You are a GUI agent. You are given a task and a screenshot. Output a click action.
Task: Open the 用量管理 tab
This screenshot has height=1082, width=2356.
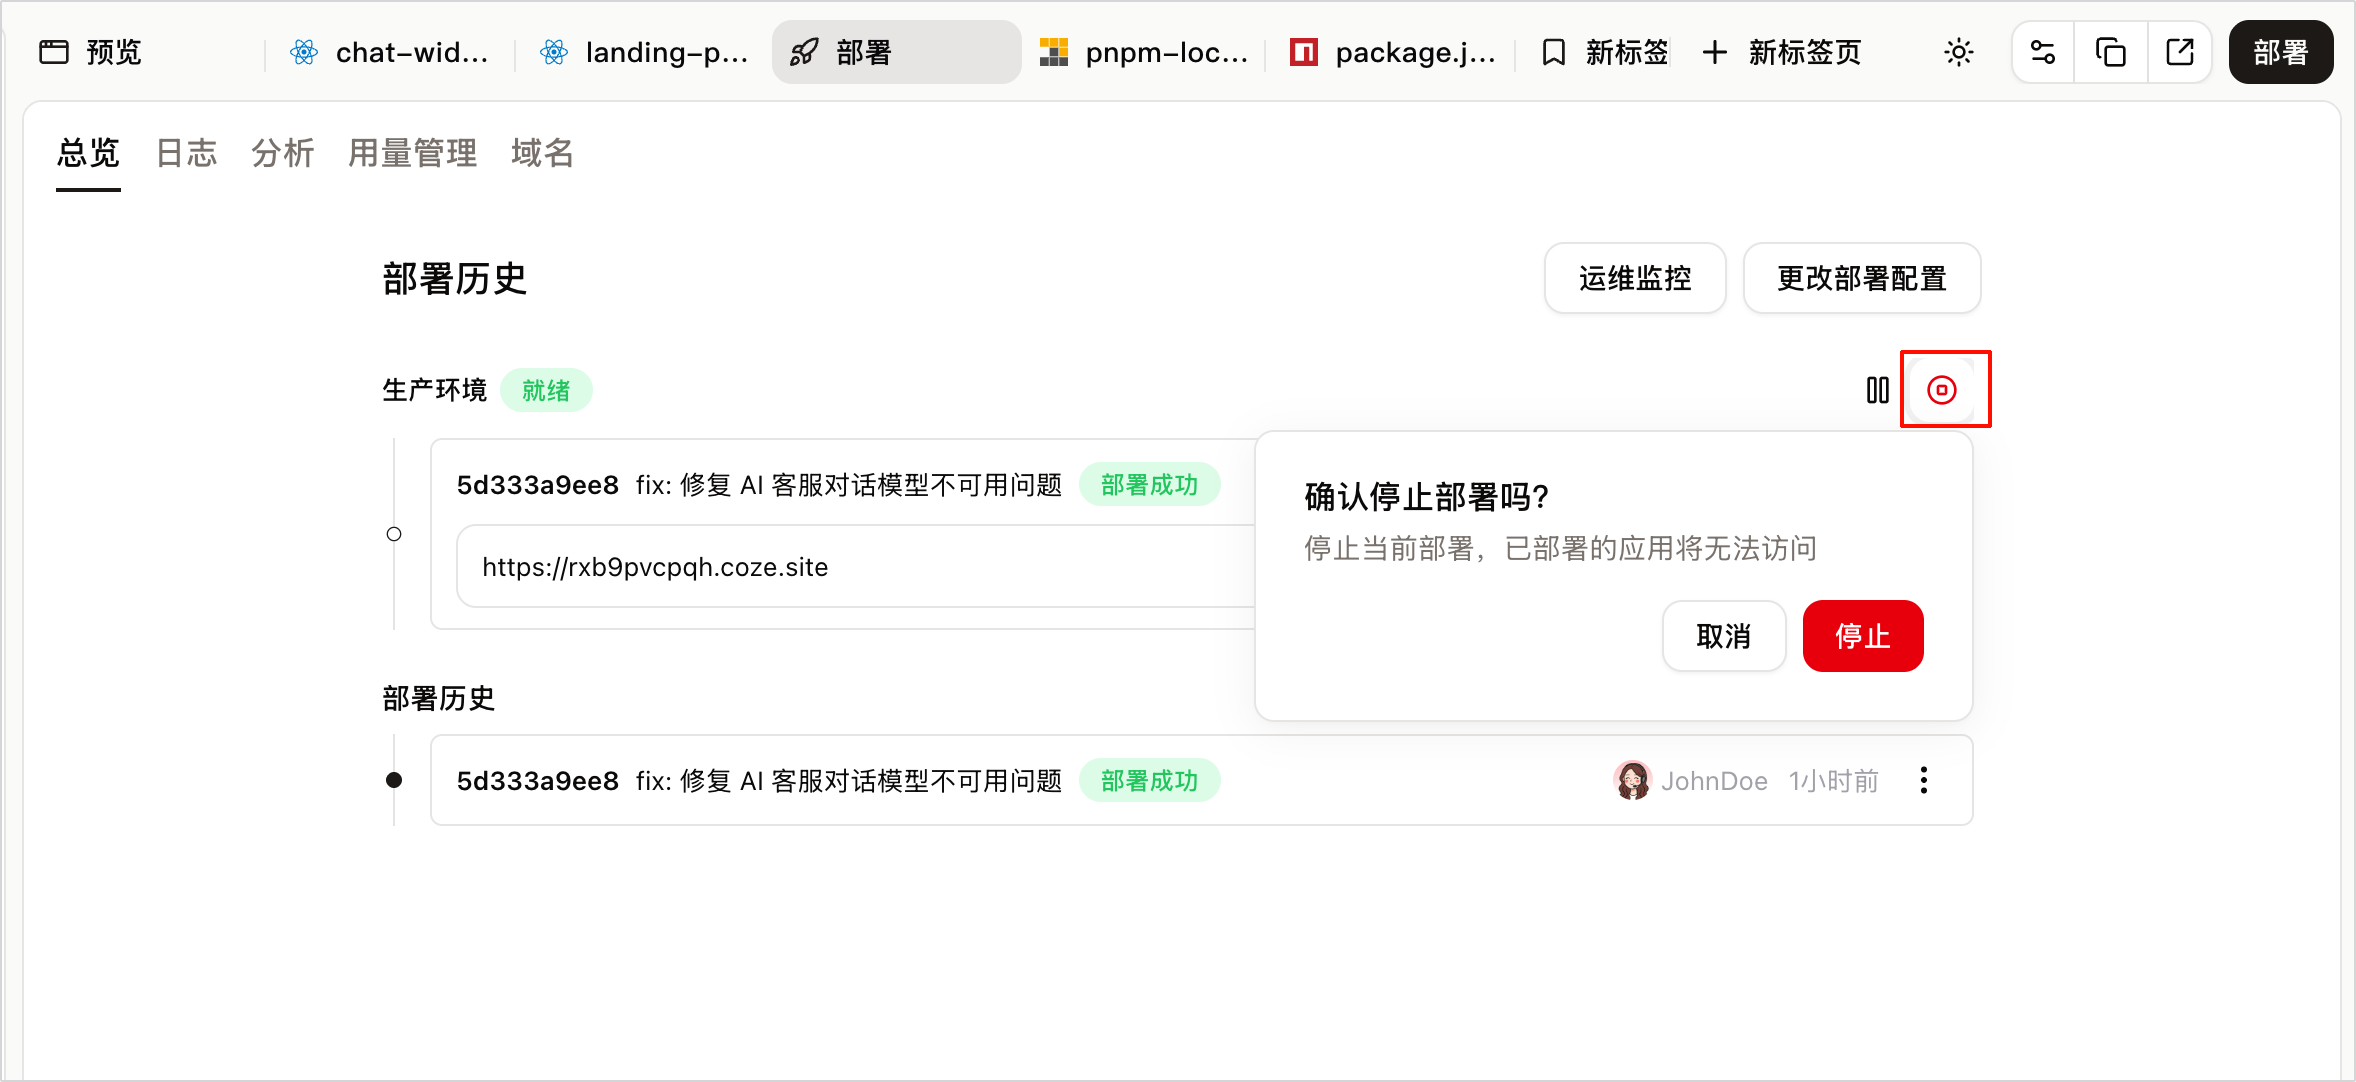(x=413, y=153)
